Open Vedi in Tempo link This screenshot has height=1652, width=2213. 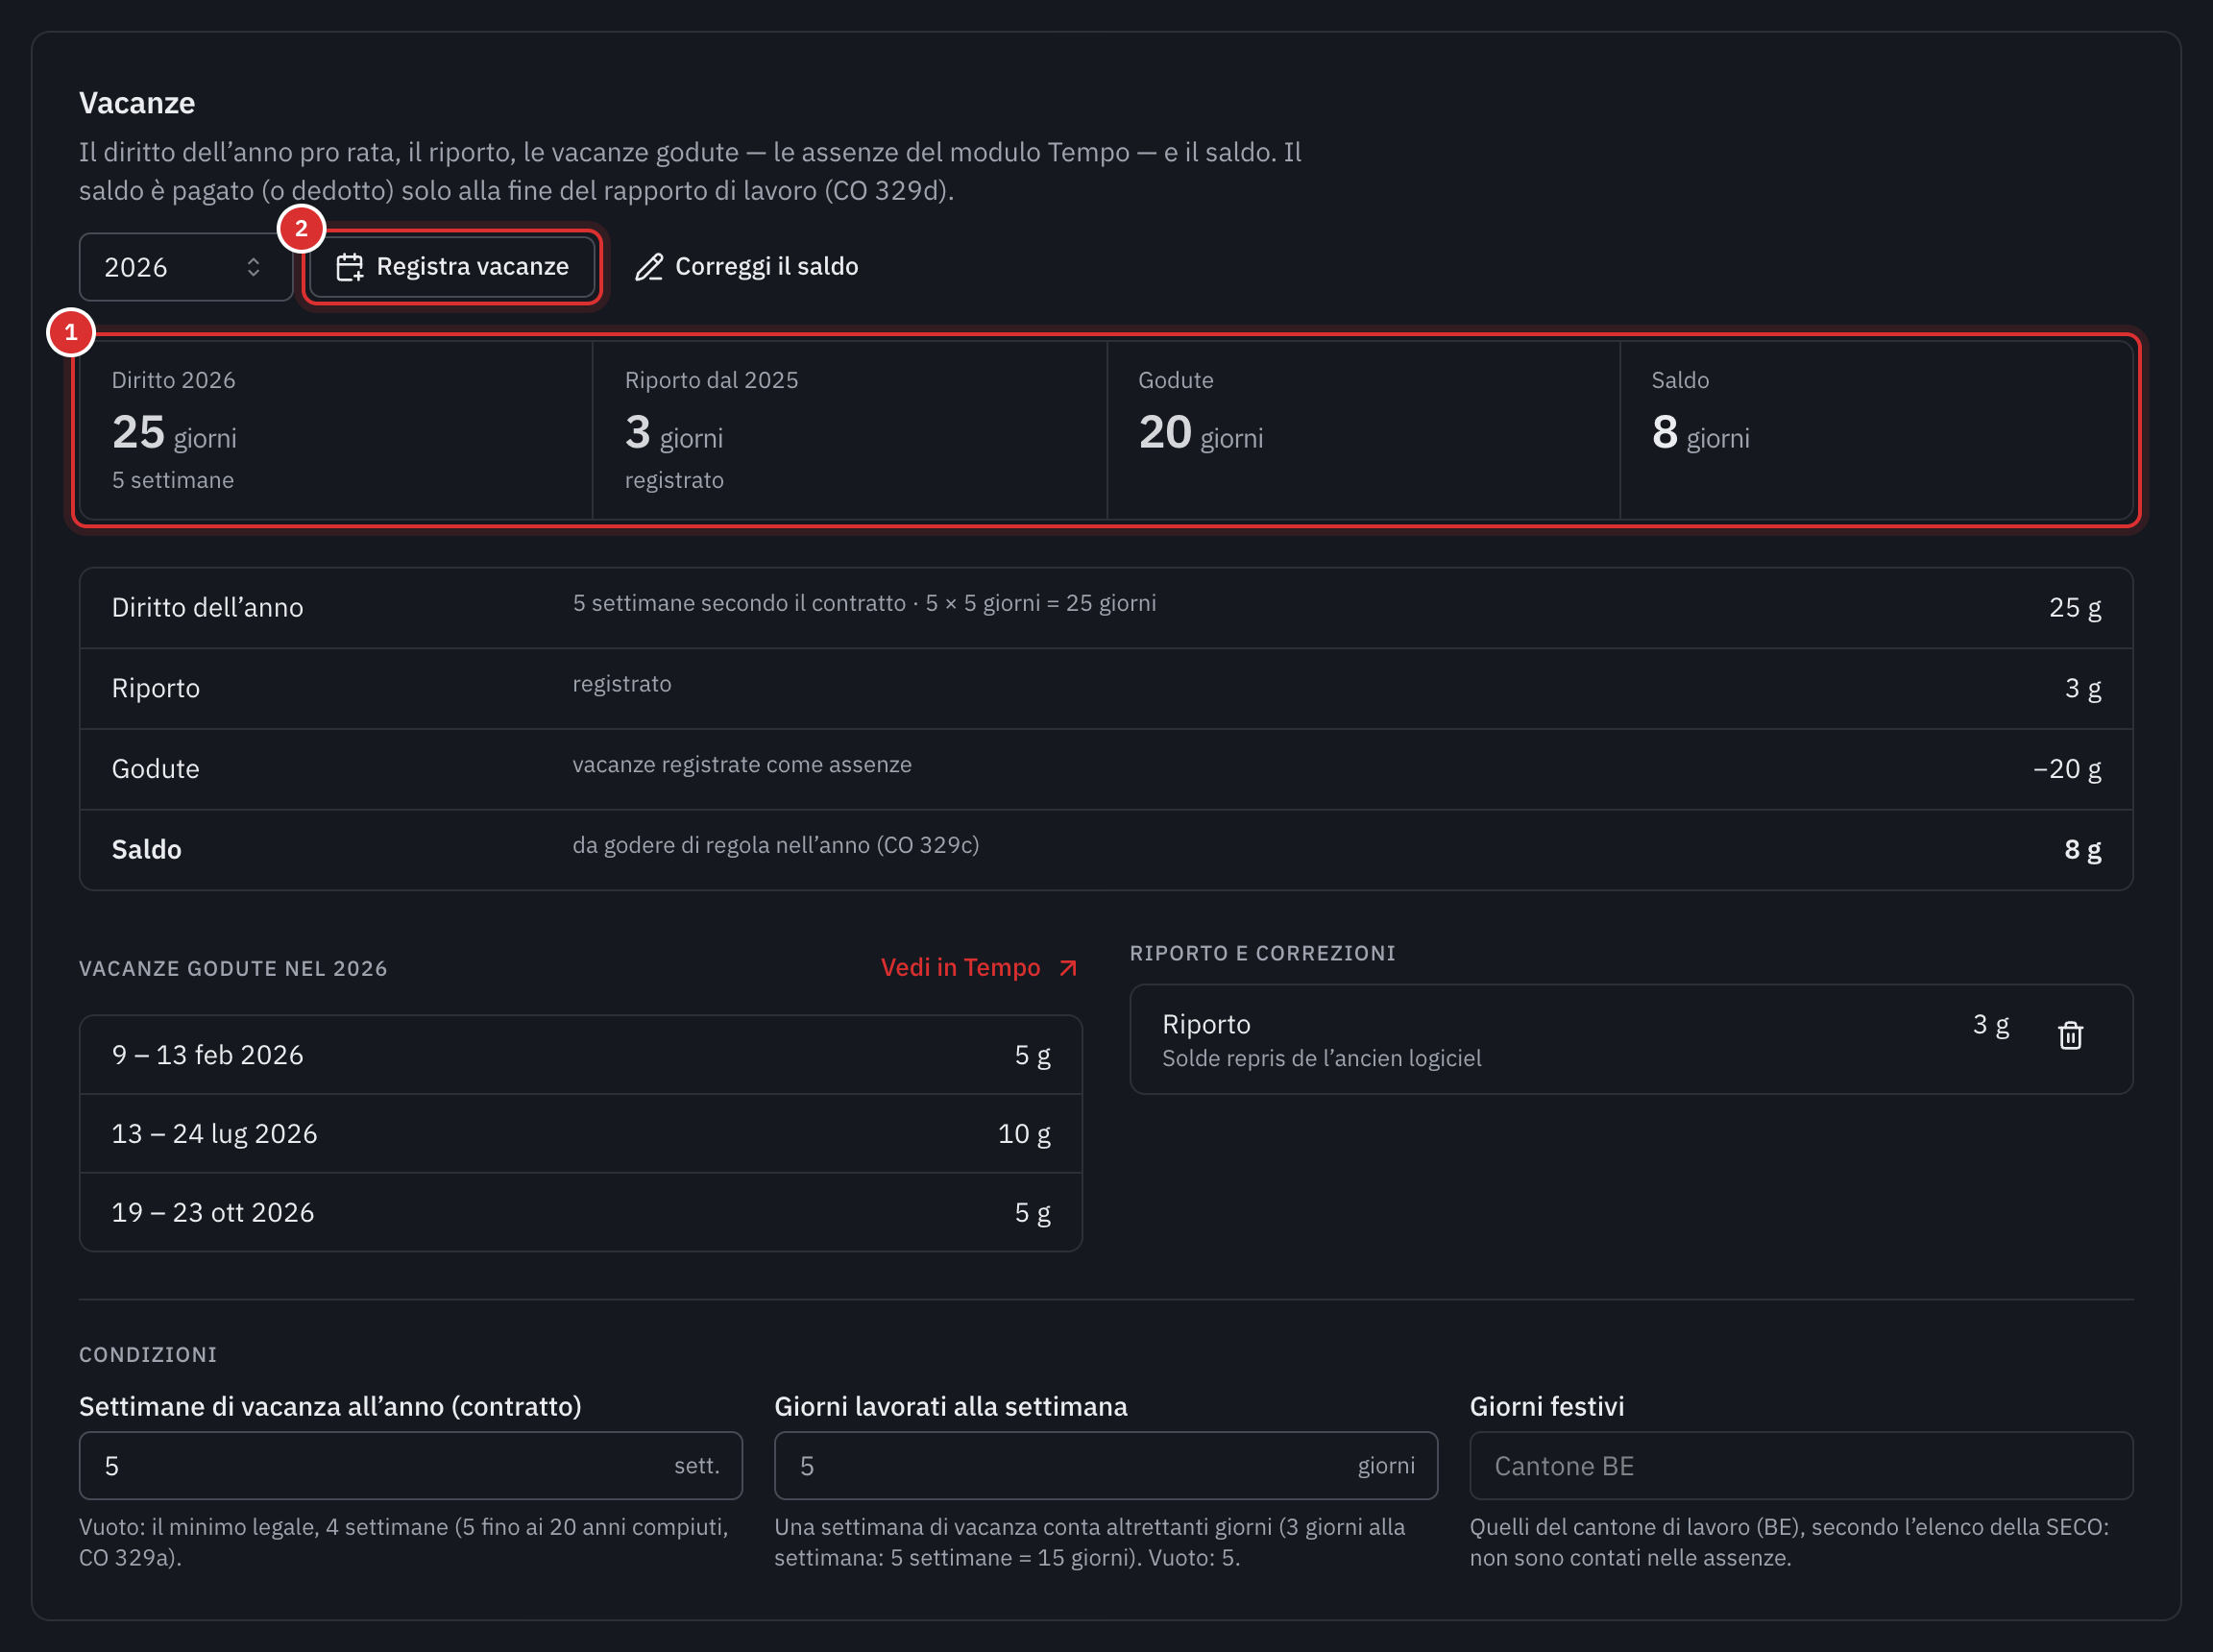(x=979, y=968)
